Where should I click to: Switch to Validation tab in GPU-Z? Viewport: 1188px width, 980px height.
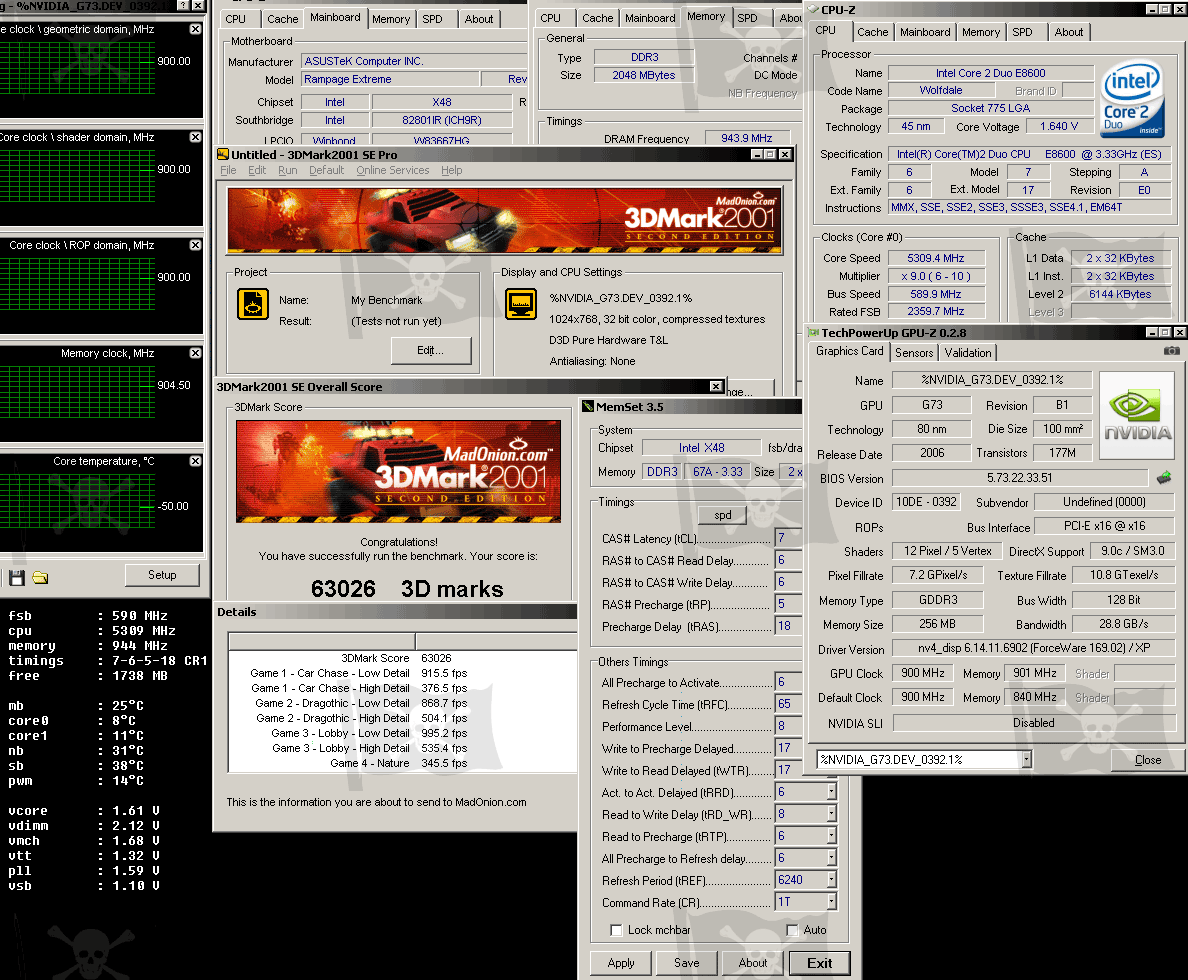click(968, 352)
